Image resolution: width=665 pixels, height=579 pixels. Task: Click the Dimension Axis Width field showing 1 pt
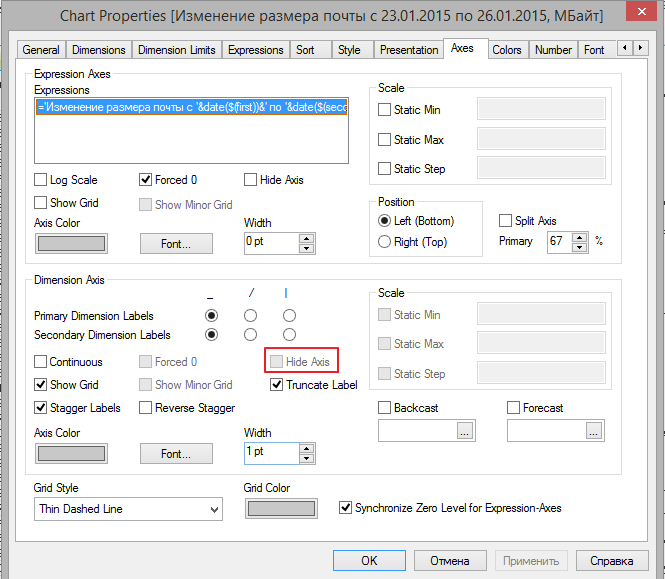[271, 453]
